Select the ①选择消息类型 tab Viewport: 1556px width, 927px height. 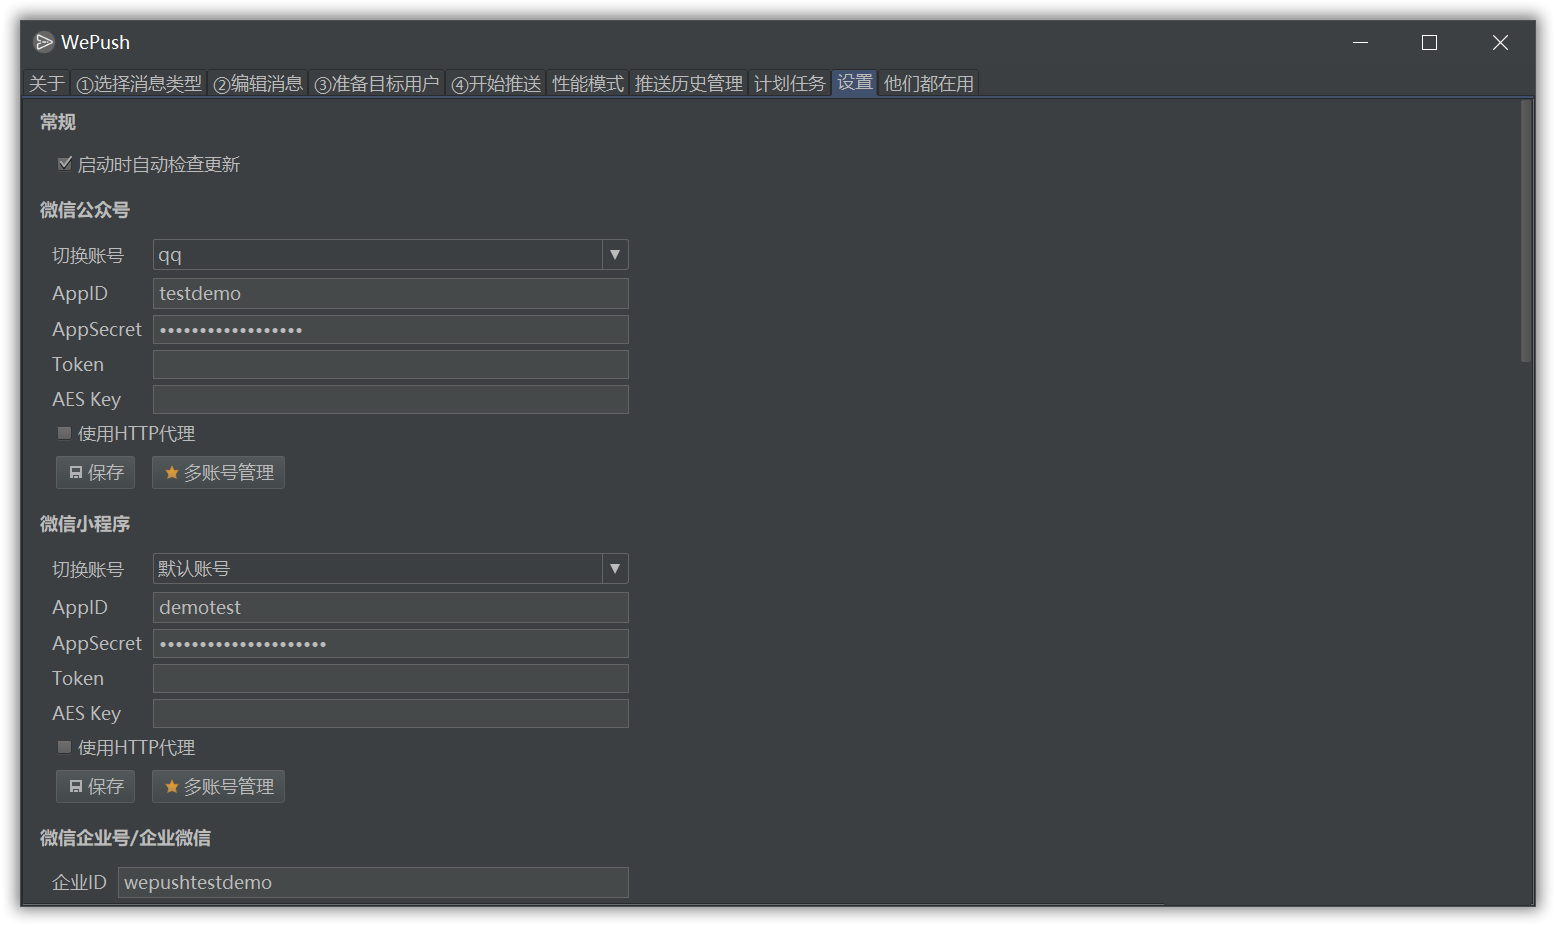click(x=139, y=84)
